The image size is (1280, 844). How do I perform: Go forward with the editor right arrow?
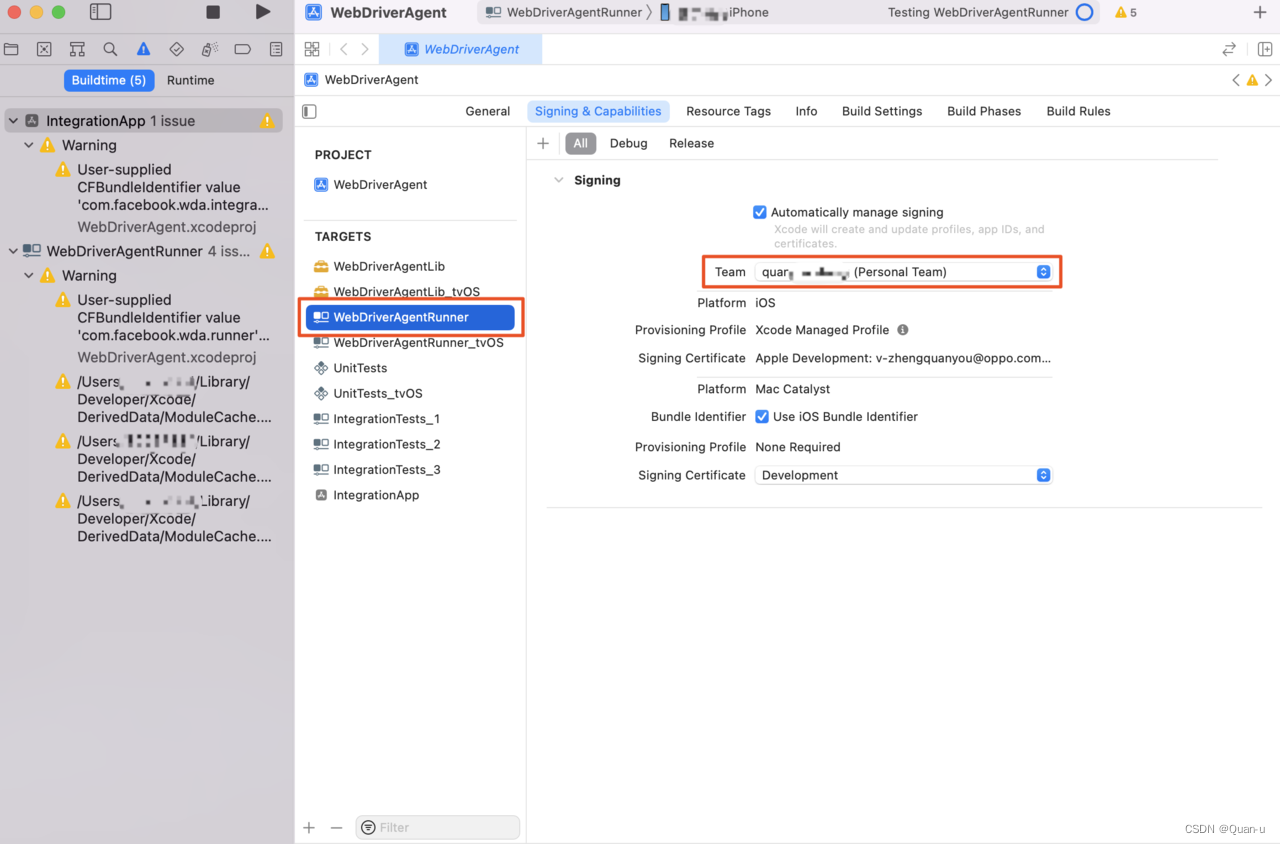(365, 49)
